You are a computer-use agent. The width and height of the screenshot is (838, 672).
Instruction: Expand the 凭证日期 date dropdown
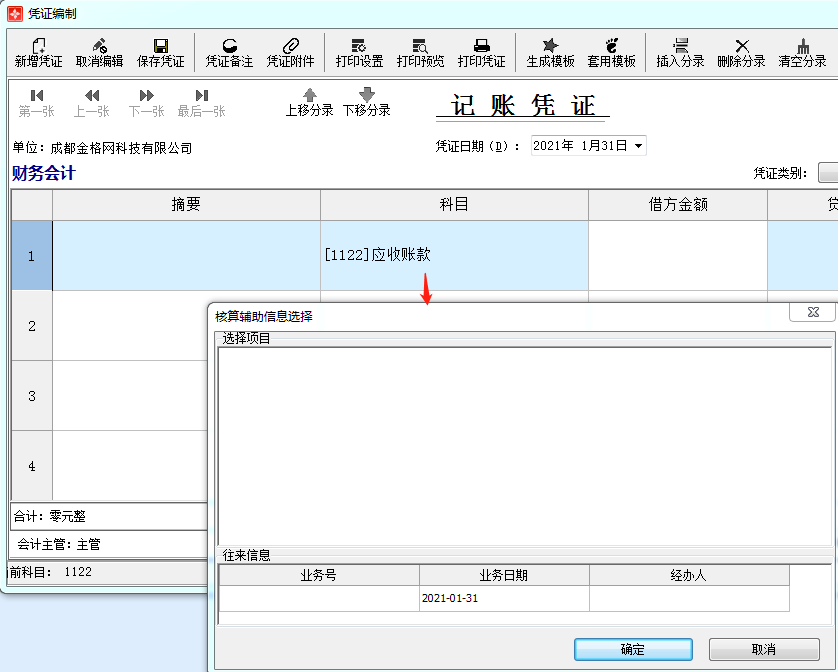(x=638, y=146)
